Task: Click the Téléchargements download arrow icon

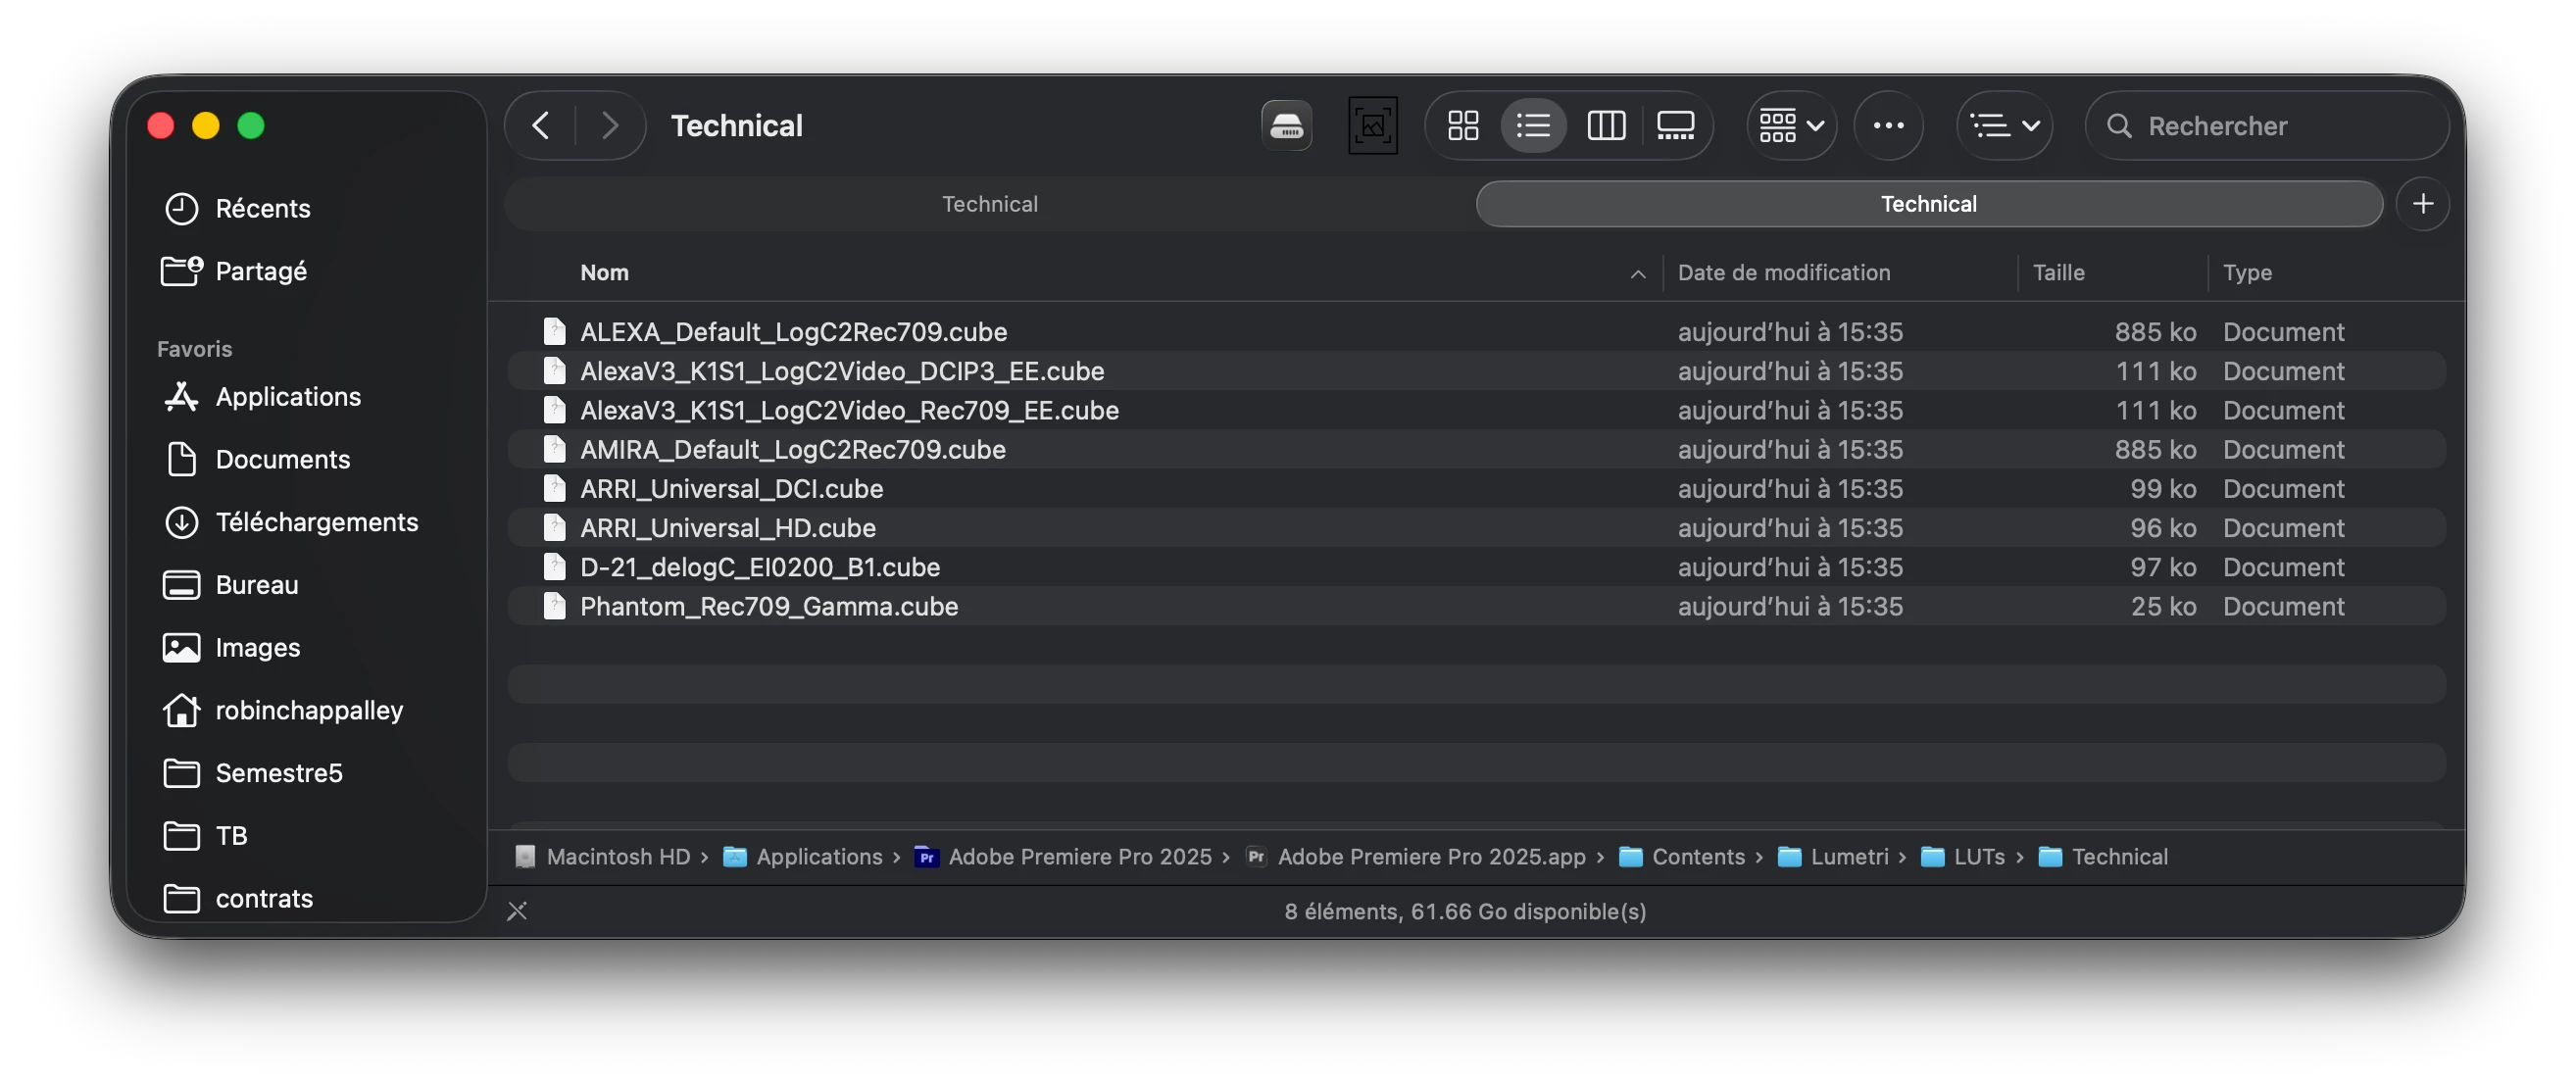Action: 181,522
